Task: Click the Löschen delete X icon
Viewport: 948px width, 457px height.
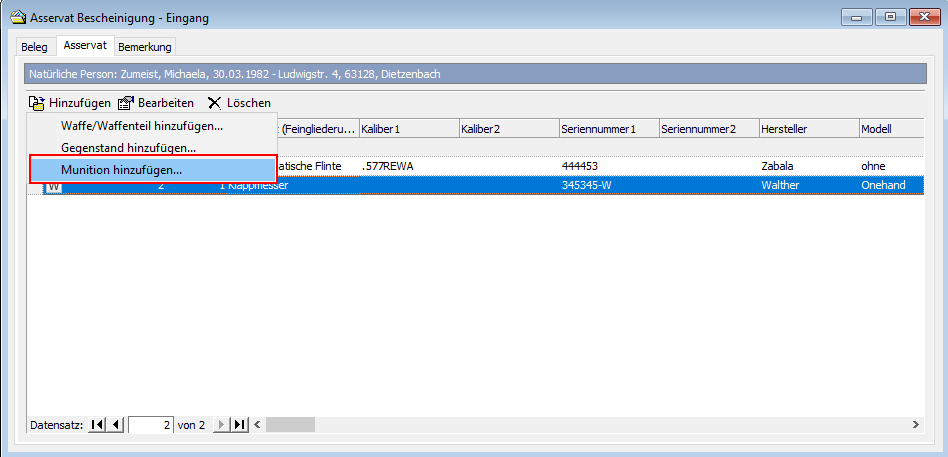Action: [x=214, y=103]
